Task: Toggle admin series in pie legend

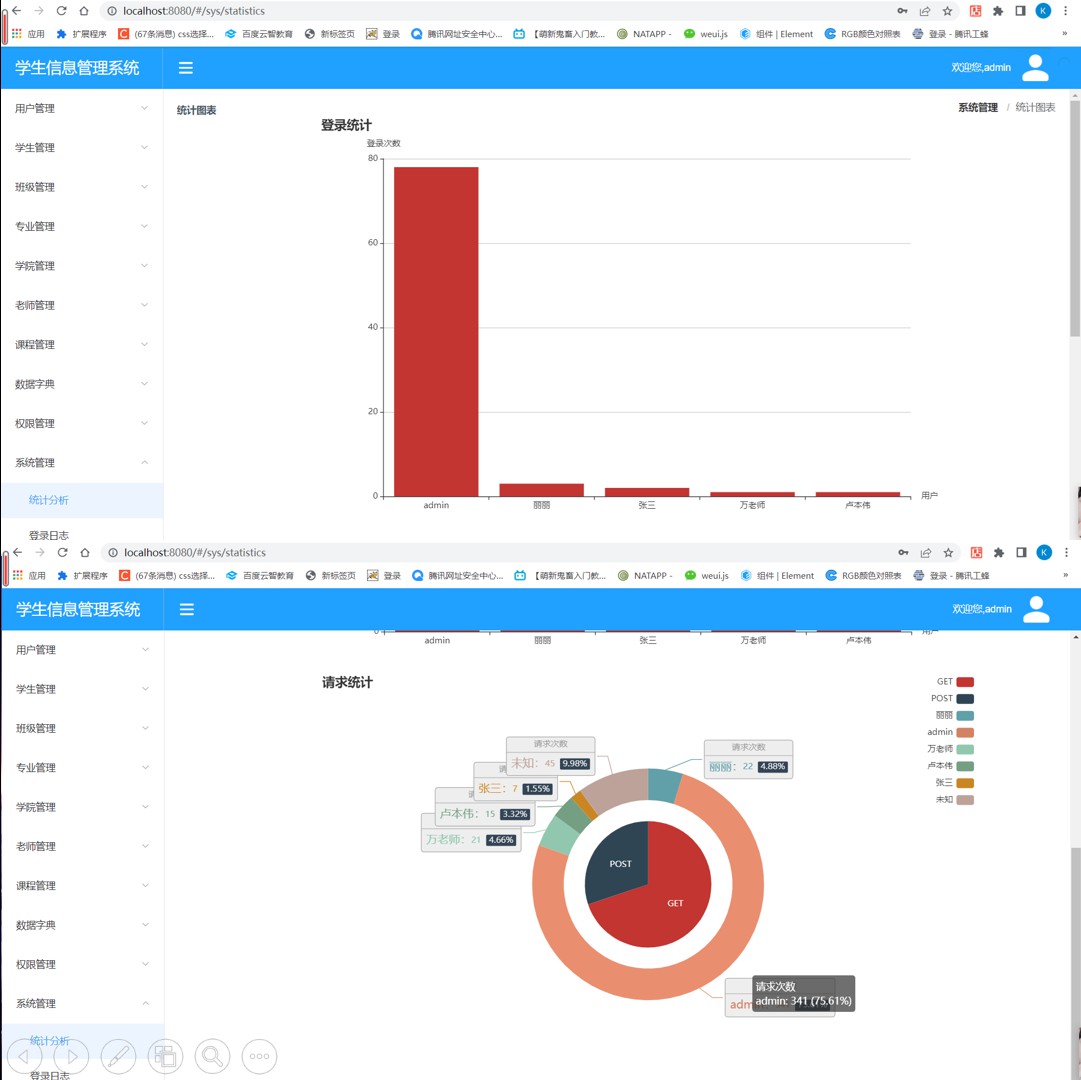Action: coord(951,732)
